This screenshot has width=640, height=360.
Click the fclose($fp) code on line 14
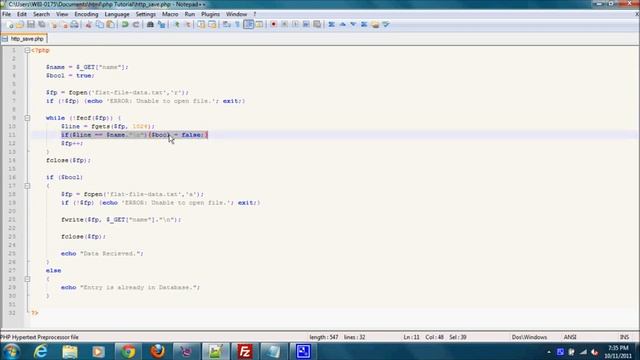[69, 160]
